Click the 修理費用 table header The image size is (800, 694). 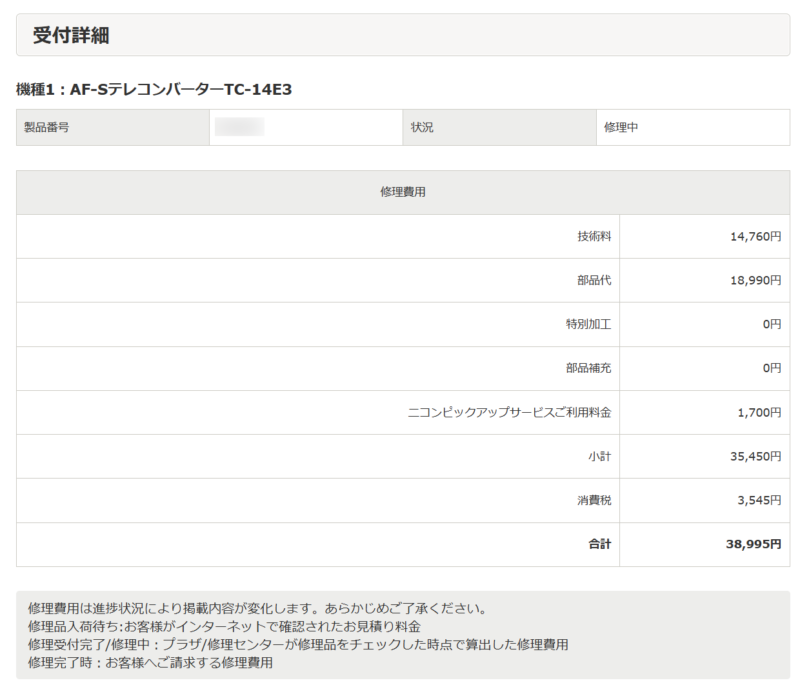403,192
